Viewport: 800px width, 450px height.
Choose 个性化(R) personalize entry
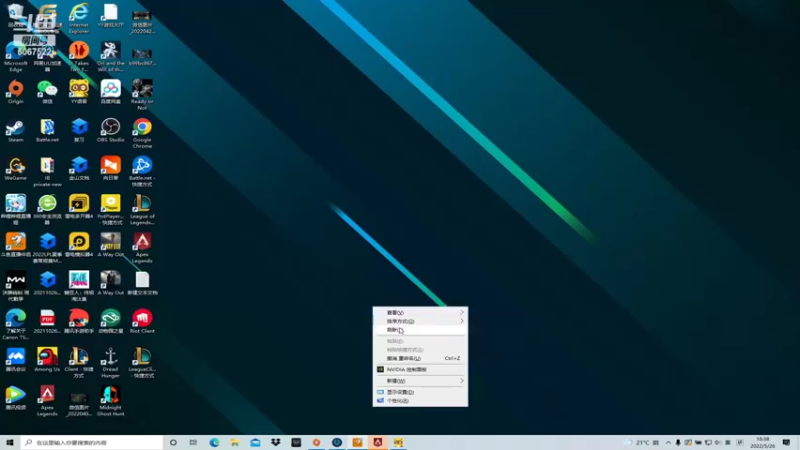point(420,401)
